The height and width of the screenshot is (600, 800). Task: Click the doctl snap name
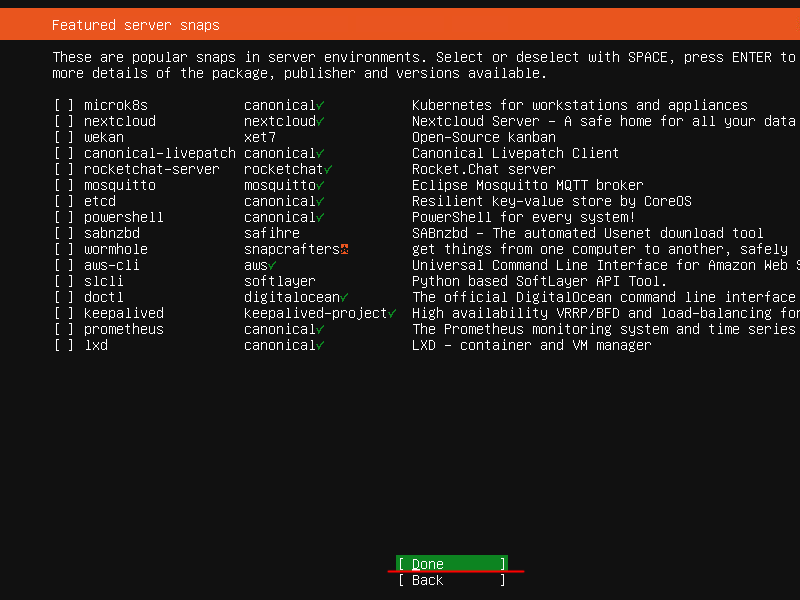pos(104,297)
